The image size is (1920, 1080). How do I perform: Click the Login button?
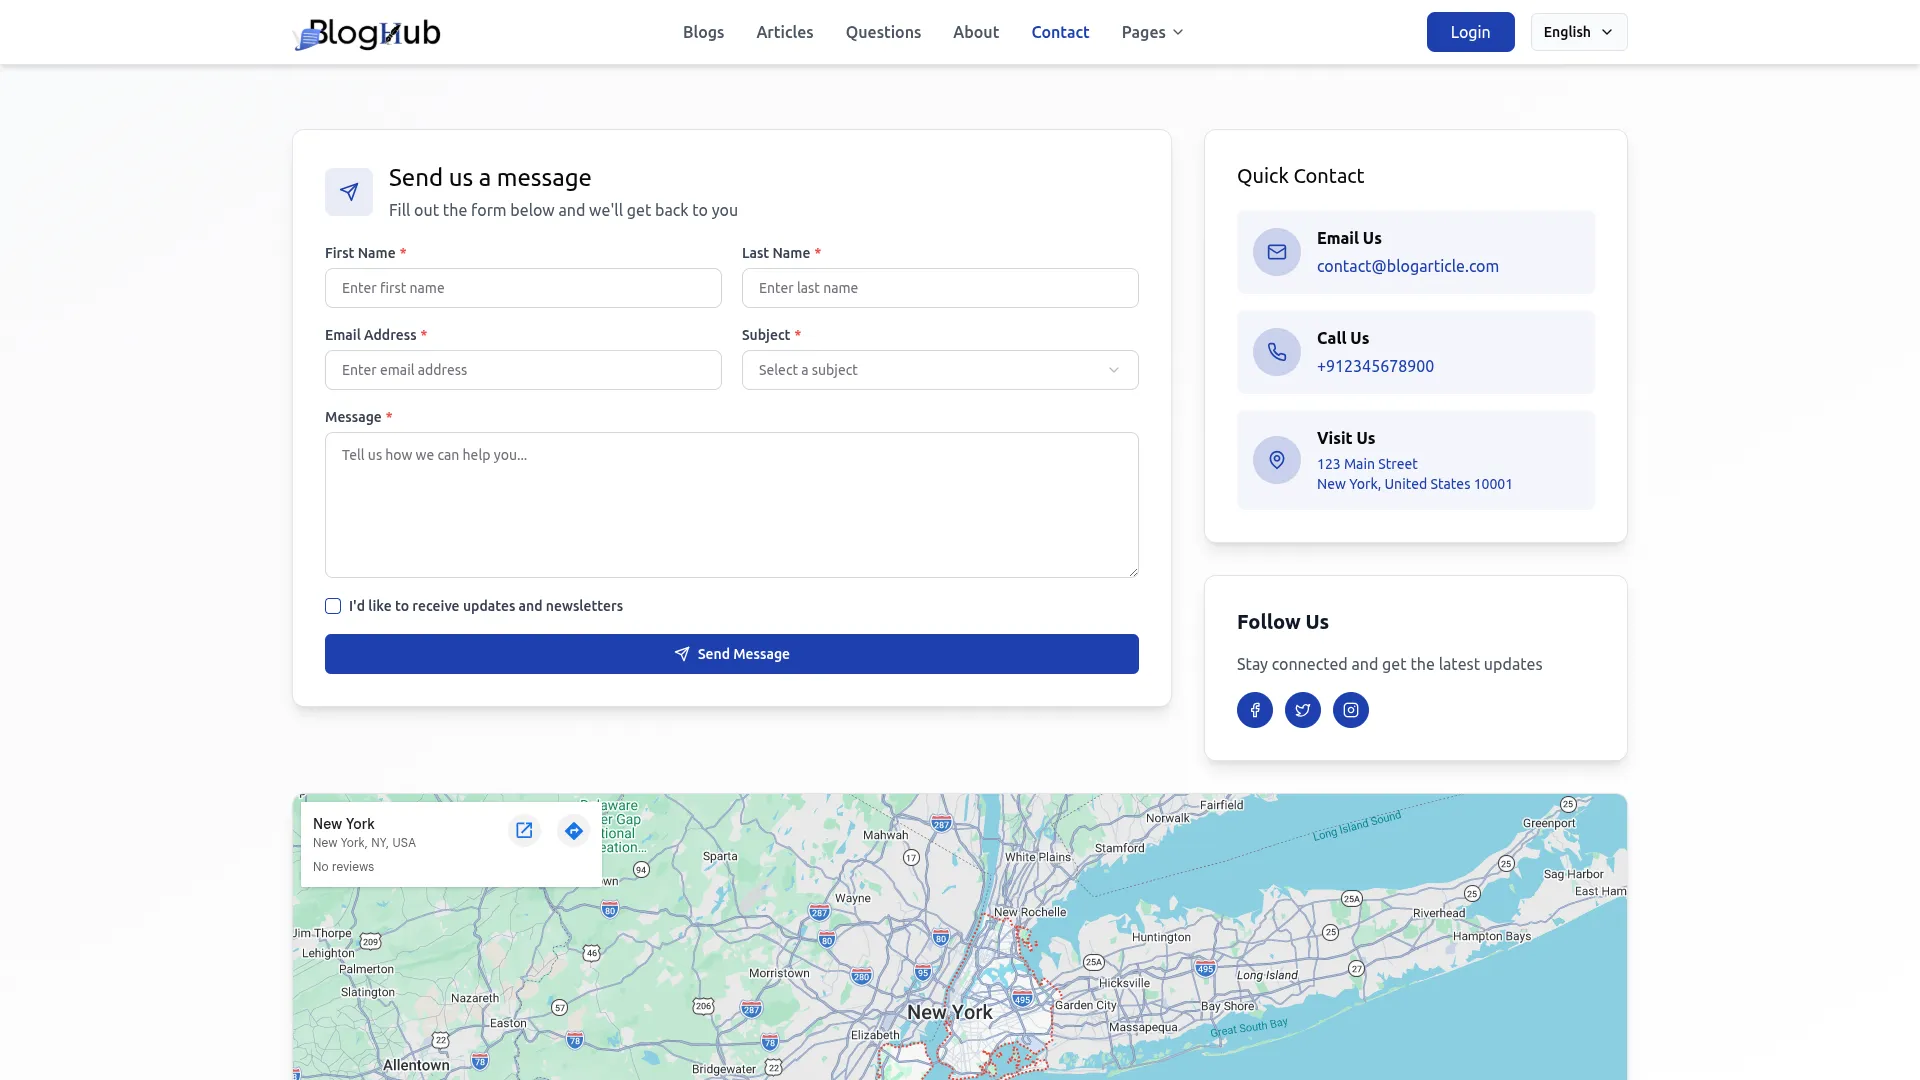(x=1470, y=32)
